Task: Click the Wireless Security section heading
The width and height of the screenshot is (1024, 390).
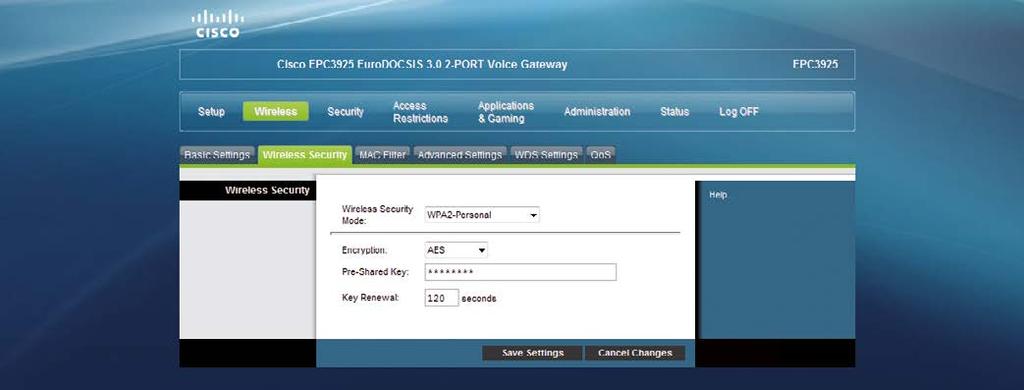Action: 267,190
